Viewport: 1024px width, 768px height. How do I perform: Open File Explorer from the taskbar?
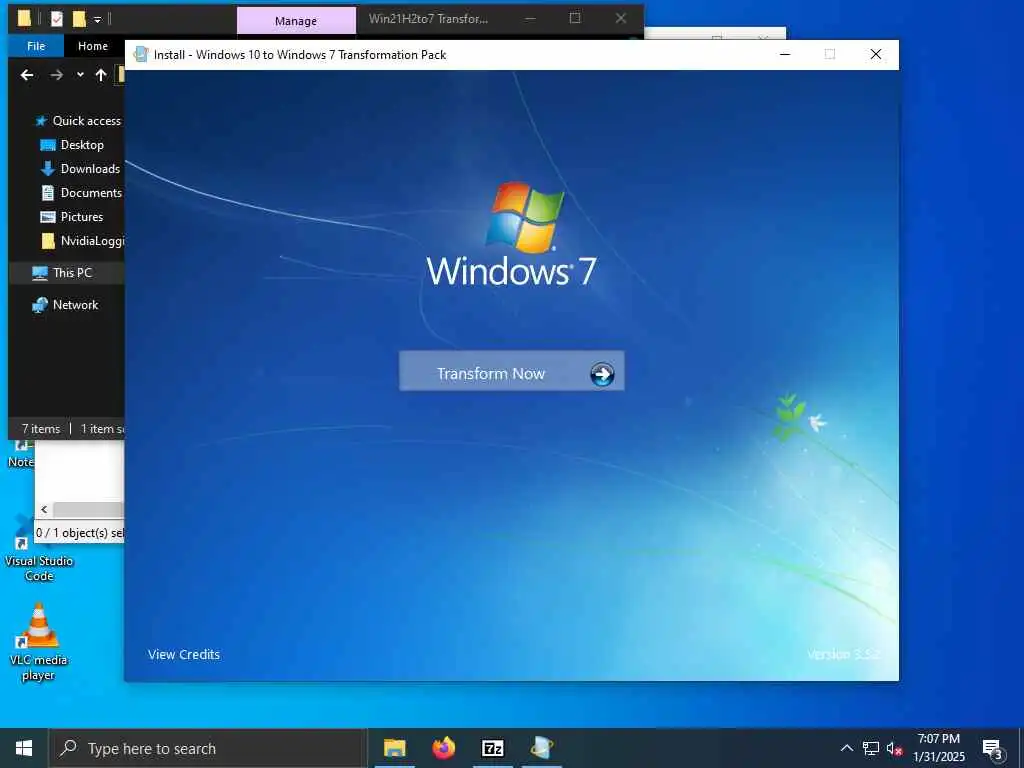(394, 748)
